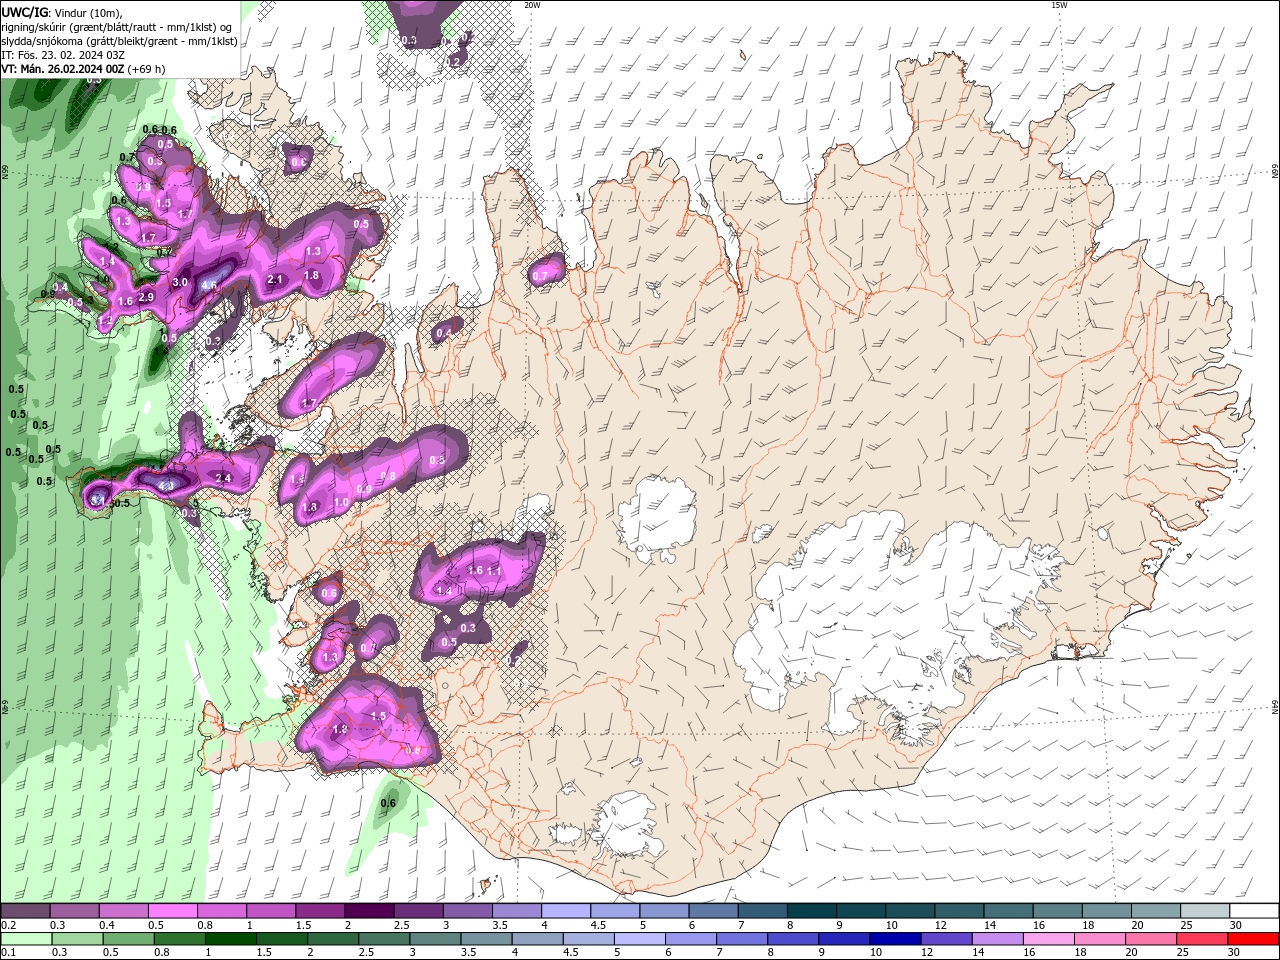Viewport: 1280px width, 960px height.
Task: Click the snow legend swatch between 14 and 16
Action: (x=1009, y=911)
